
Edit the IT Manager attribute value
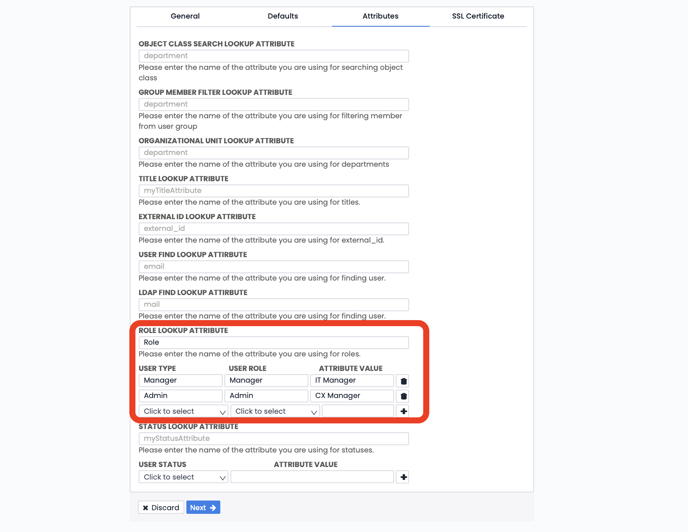[352, 381]
